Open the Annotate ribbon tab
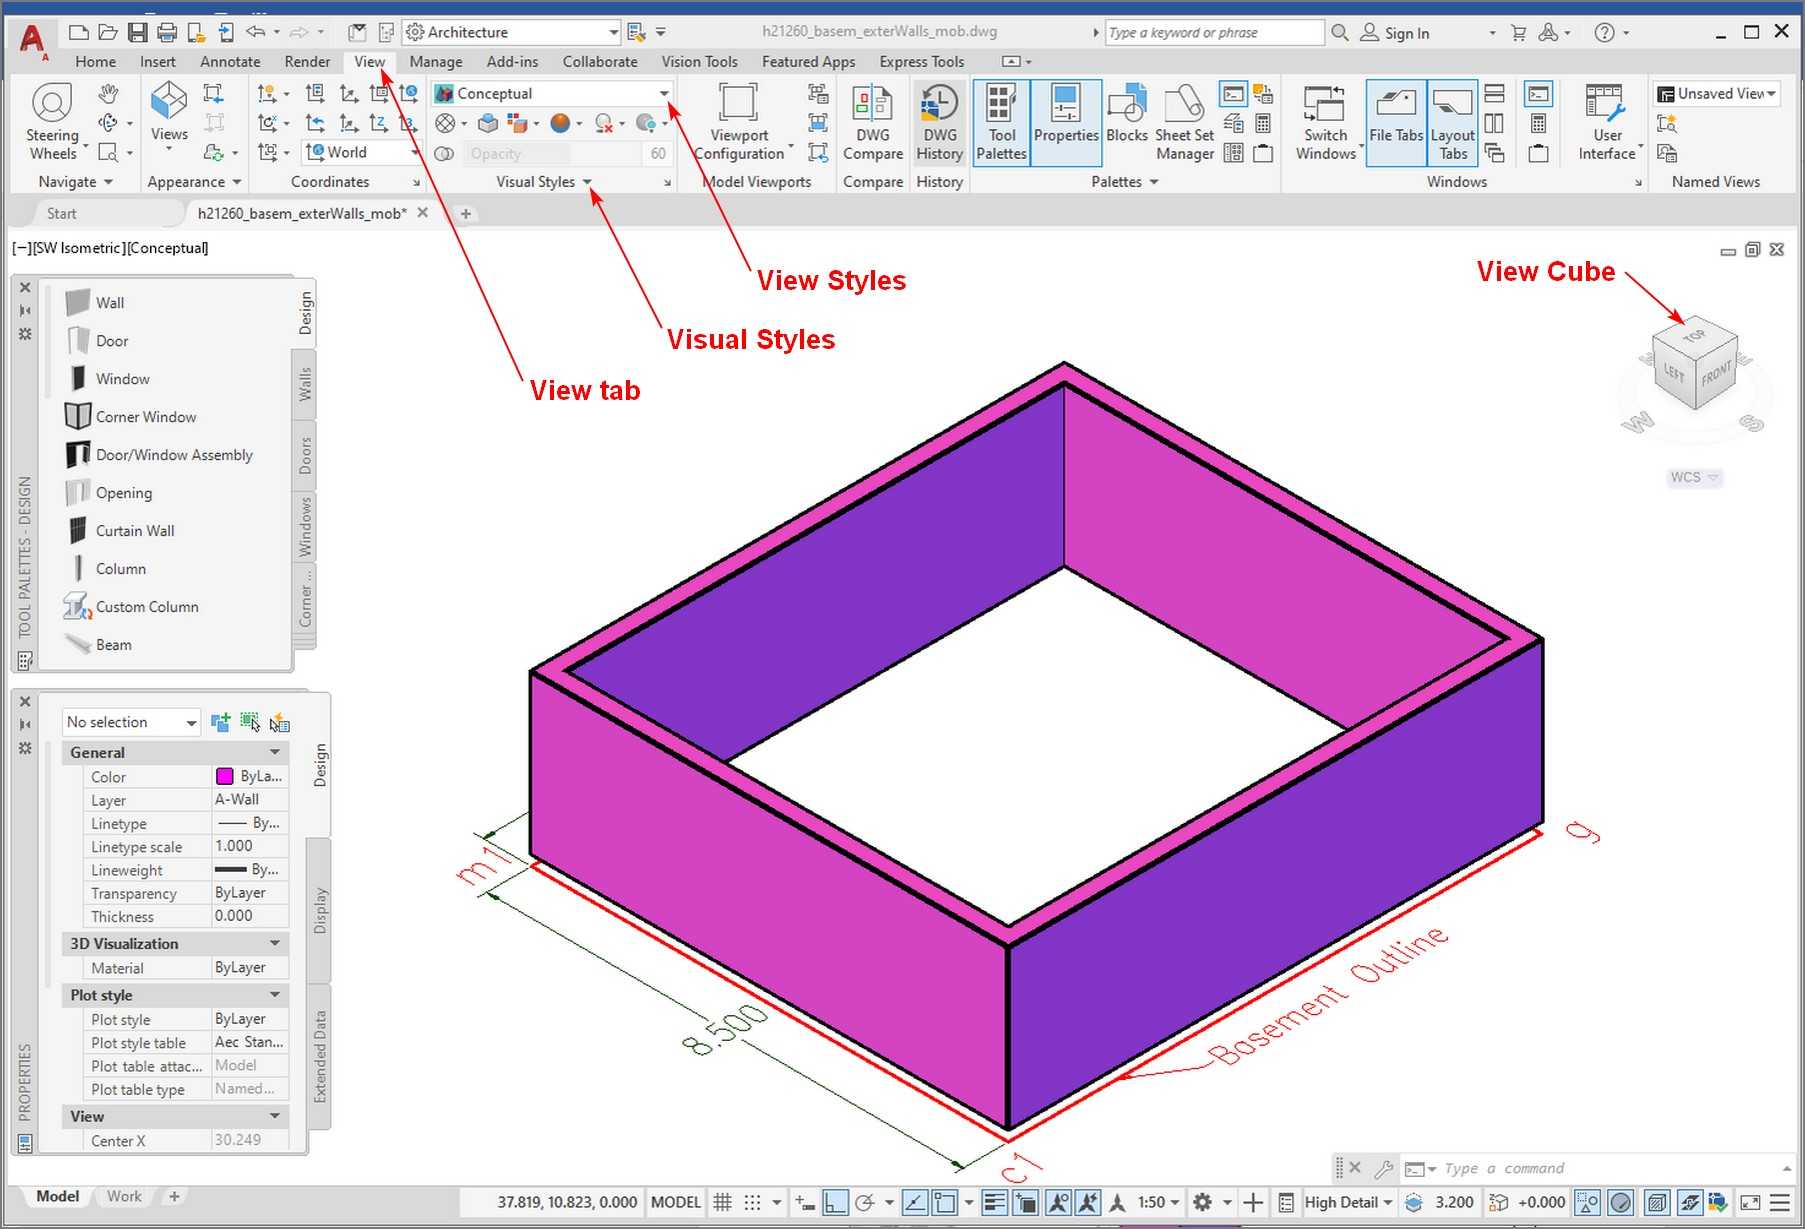 pyautogui.click(x=230, y=61)
